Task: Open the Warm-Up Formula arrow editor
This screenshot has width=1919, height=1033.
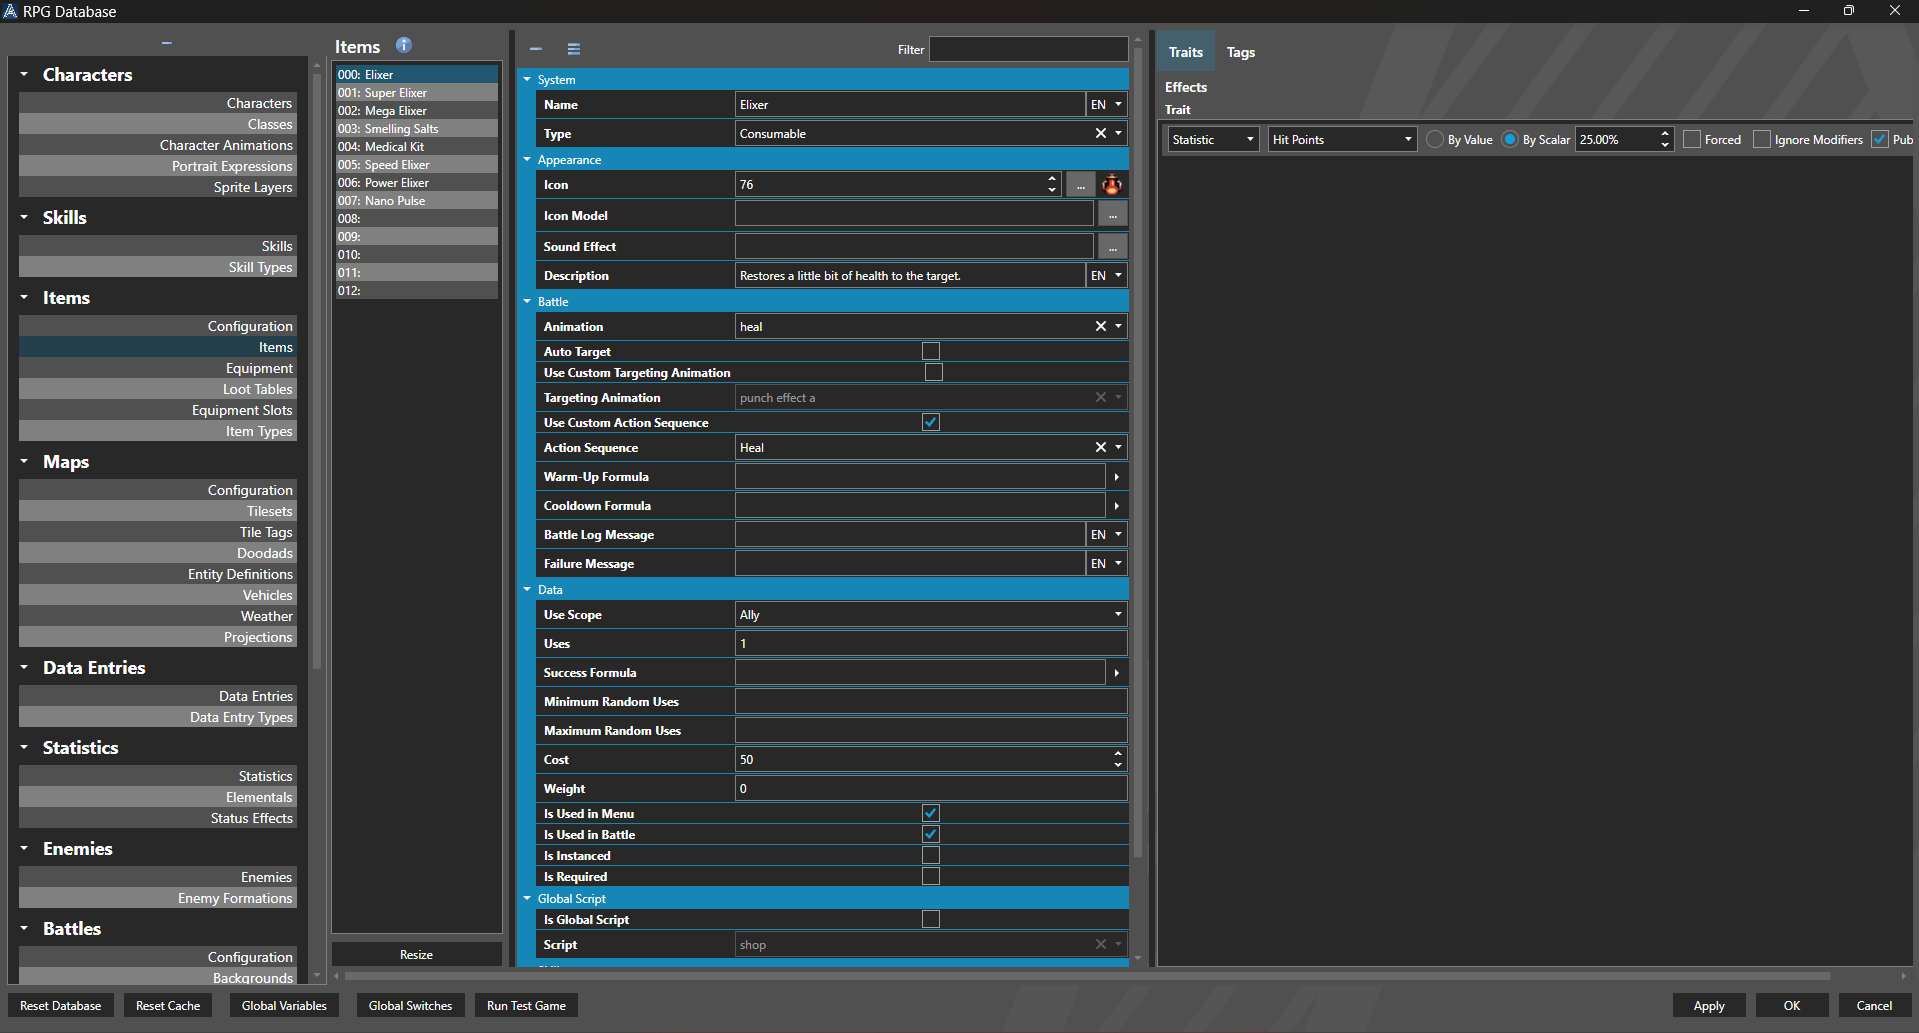Action: [1116, 477]
